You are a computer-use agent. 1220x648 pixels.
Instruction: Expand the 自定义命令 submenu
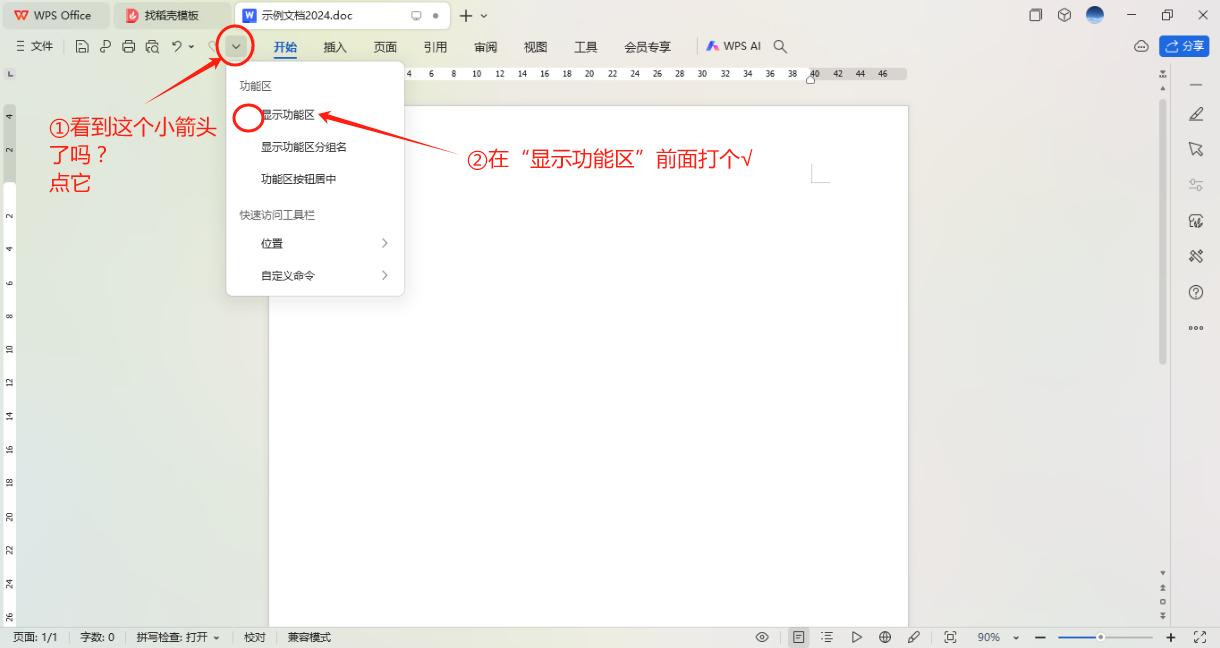click(x=315, y=275)
